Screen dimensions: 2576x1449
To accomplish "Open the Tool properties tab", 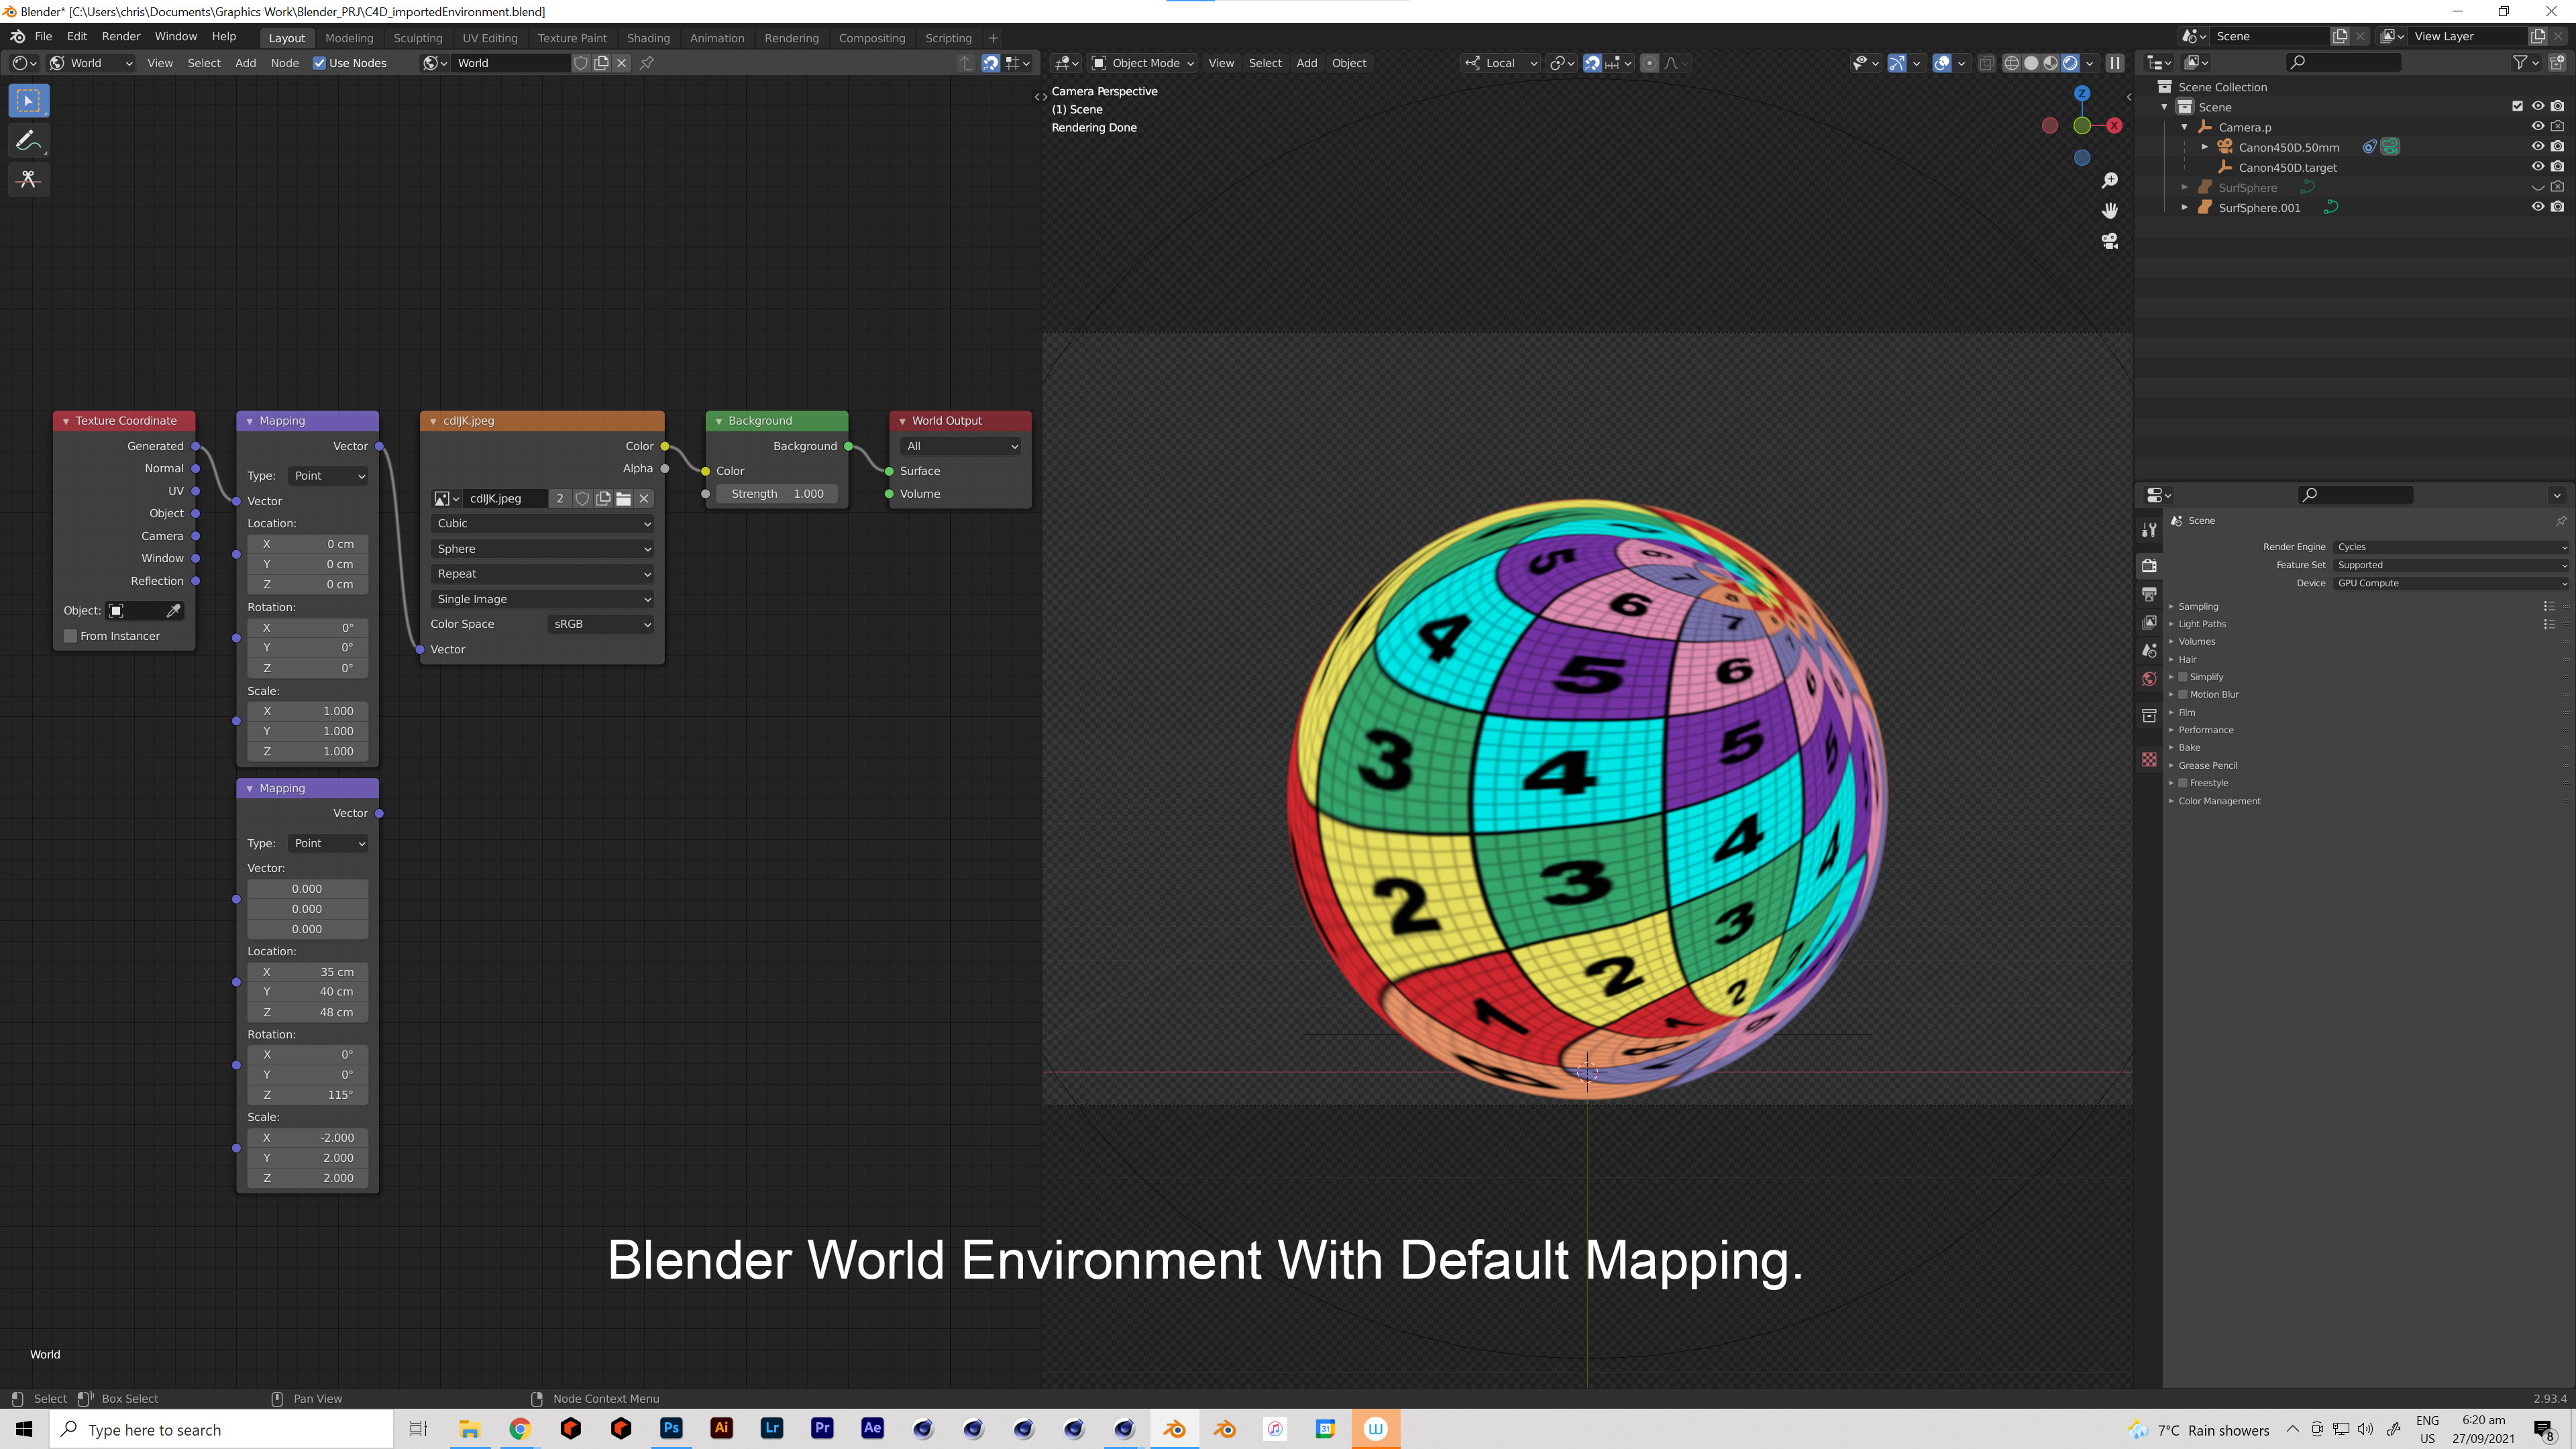I will pyautogui.click(x=2149, y=529).
